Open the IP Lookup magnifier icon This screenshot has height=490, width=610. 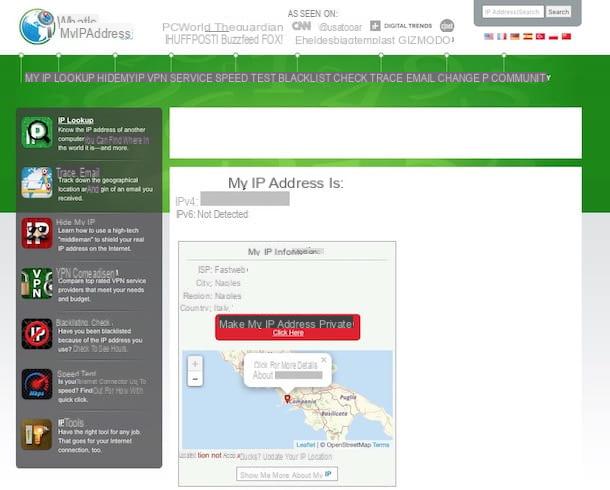tap(37, 133)
